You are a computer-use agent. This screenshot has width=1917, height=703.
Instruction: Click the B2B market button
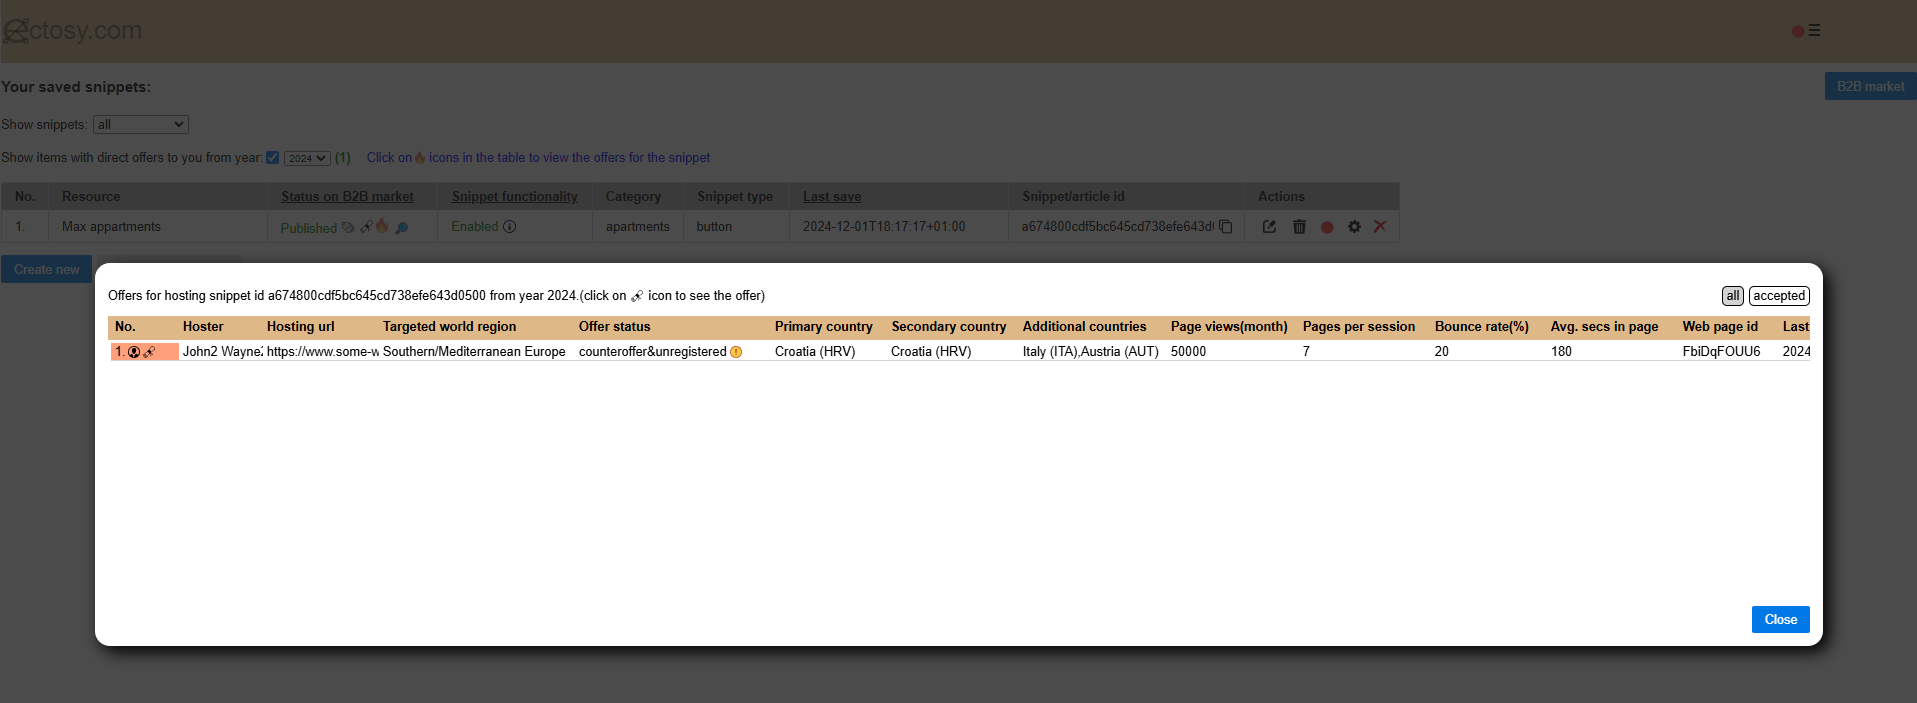click(1869, 87)
